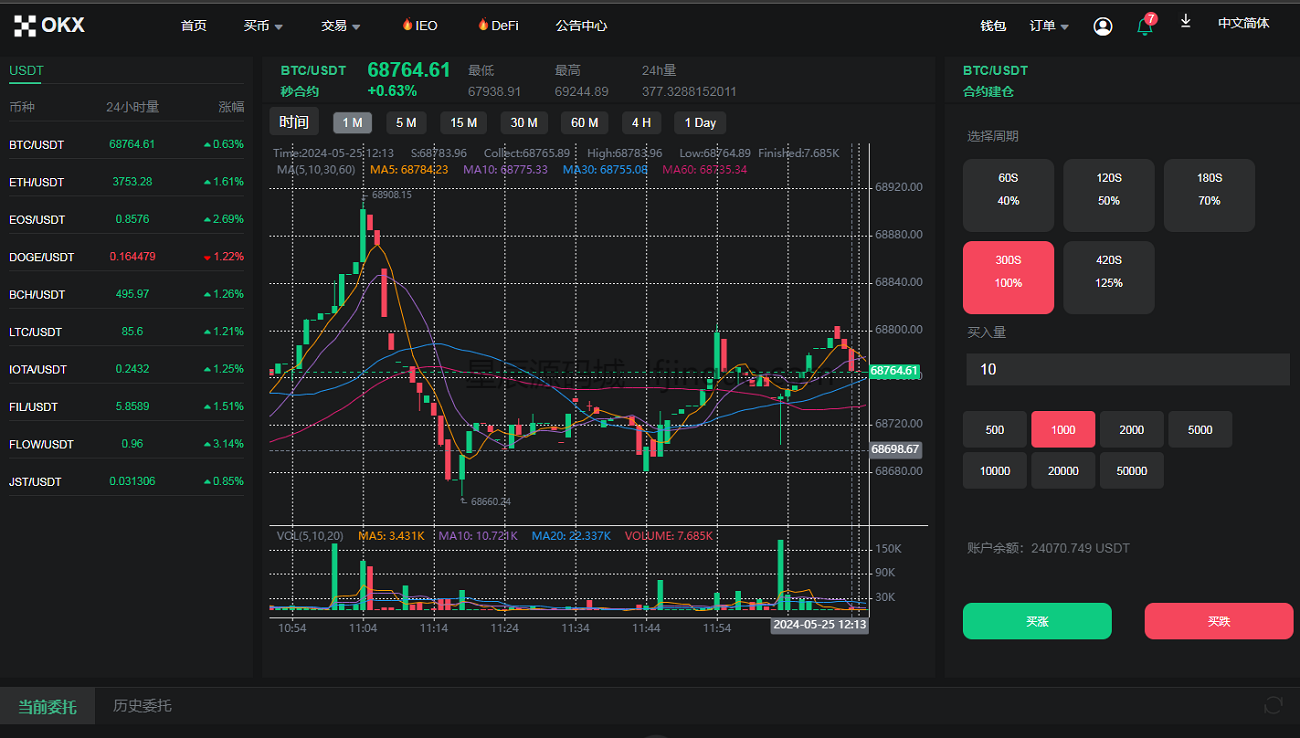The width and height of the screenshot is (1300, 738).
Task: Select the 60S 40% period option
Action: tap(1008, 189)
